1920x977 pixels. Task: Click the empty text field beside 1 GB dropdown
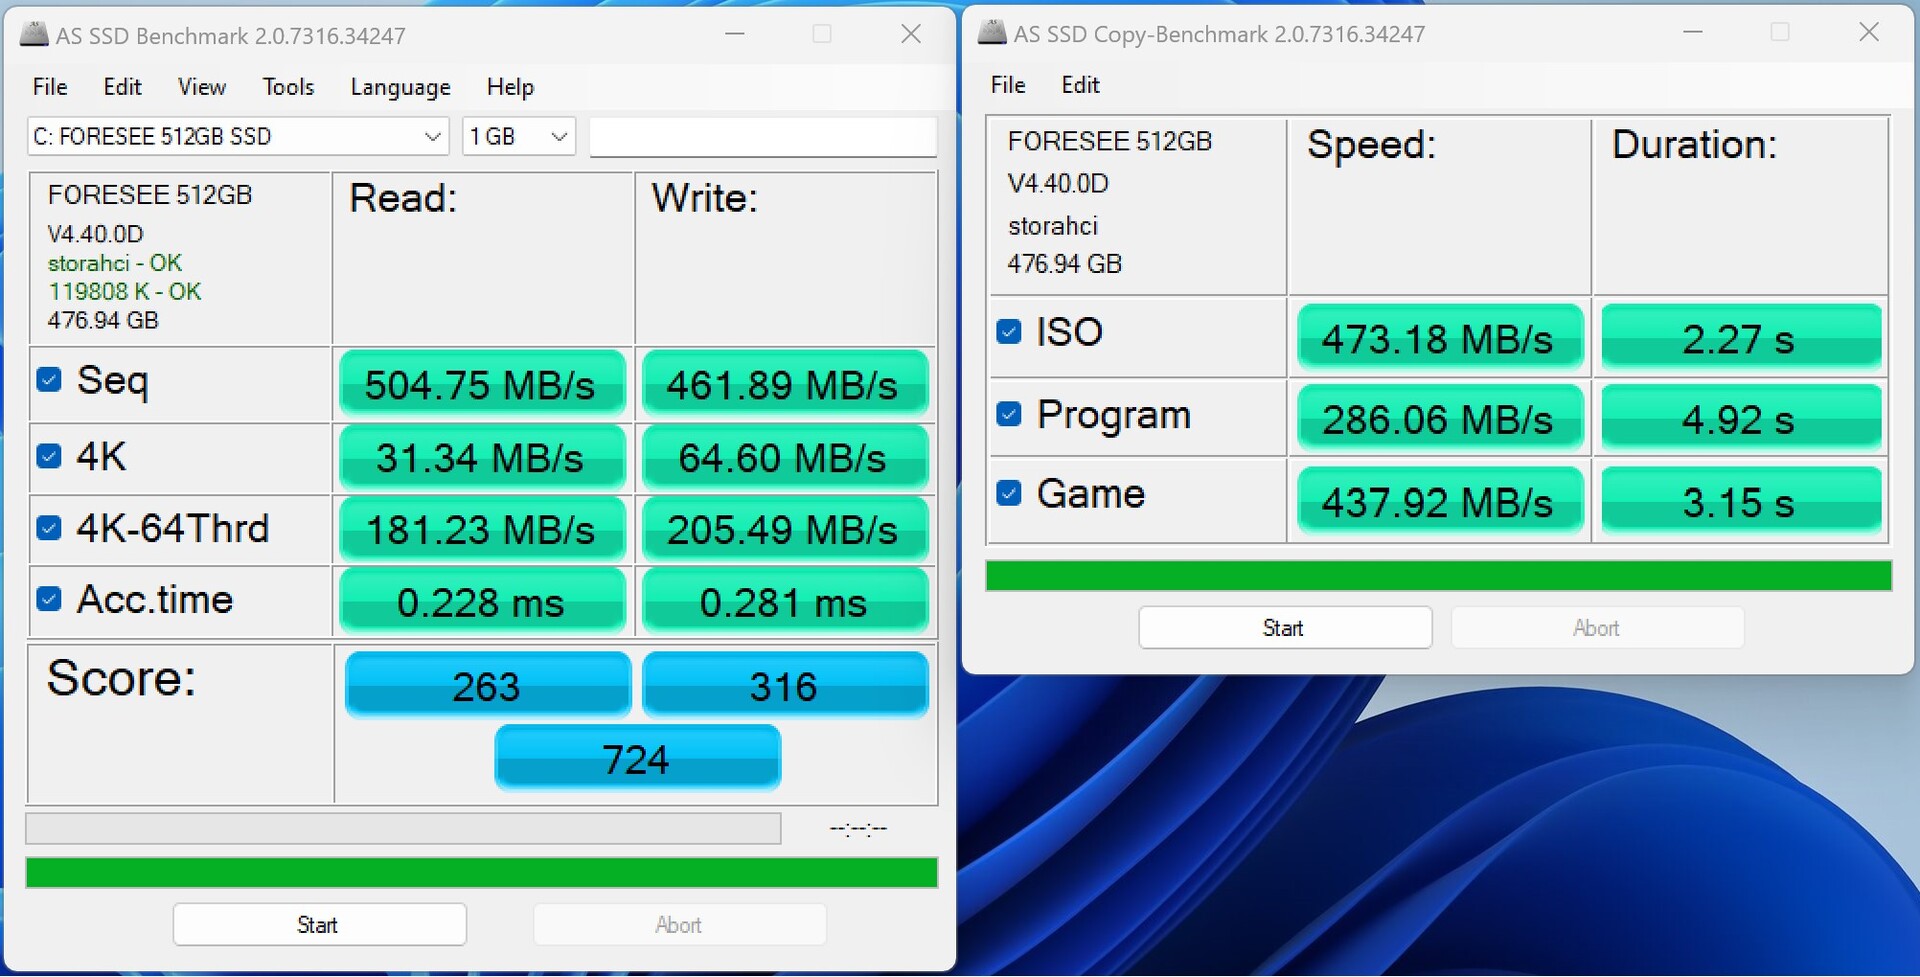pos(763,137)
